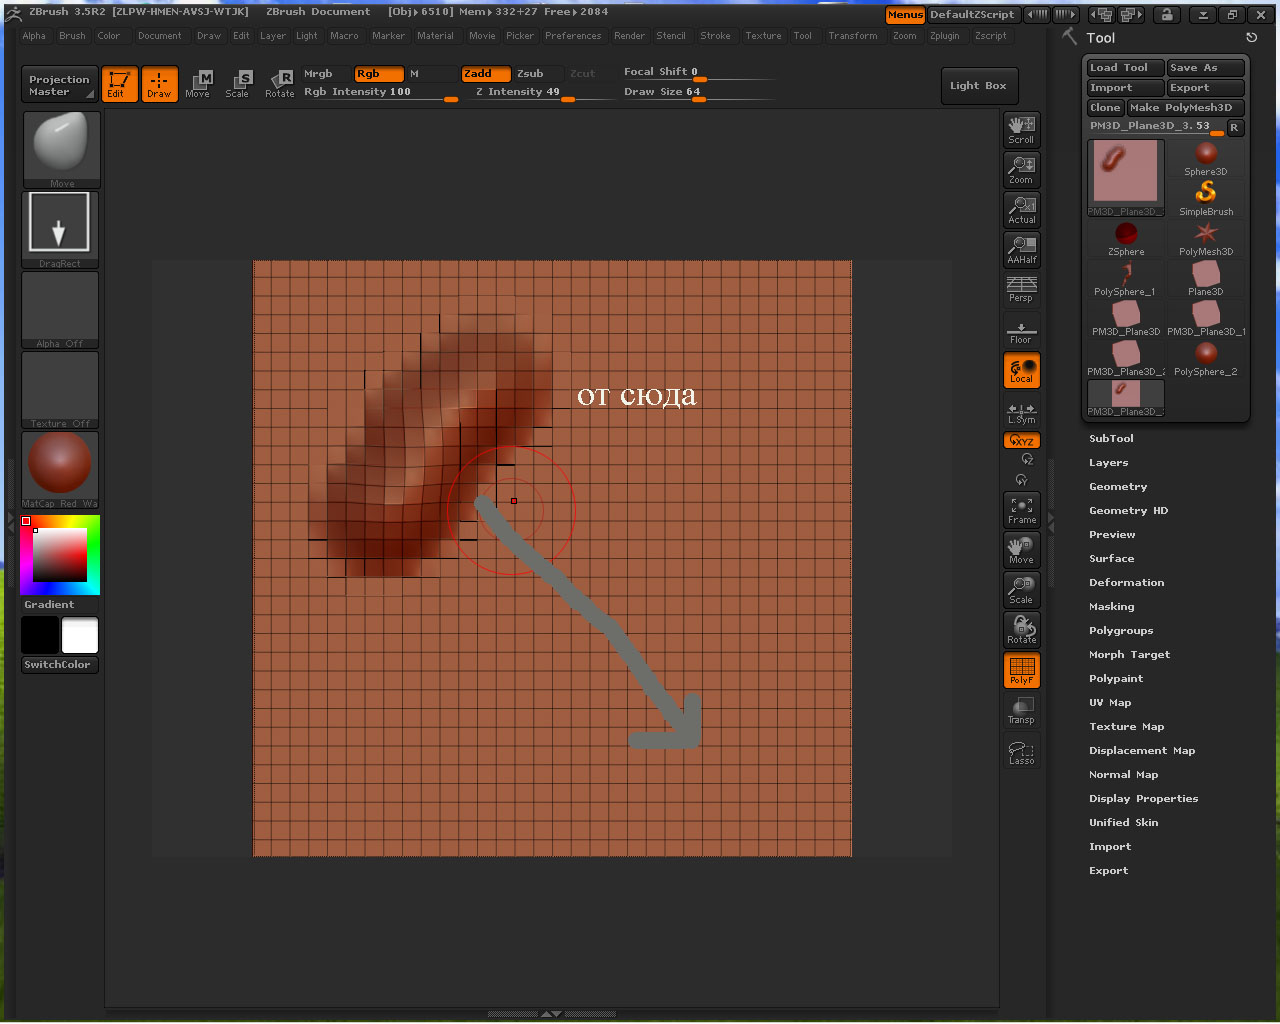Click the Load Tool button
The image size is (1280, 1024).
coord(1125,68)
